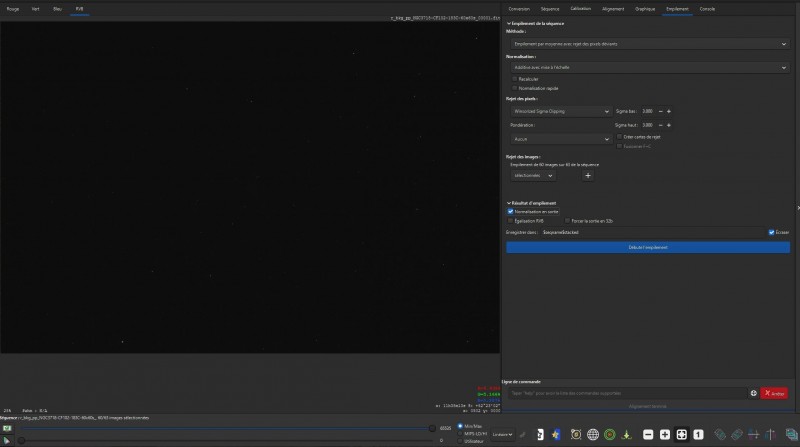Adjust the upper histogram cut slider
The width and height of the screenshot is (800, 447).
(x=432, y=428)
